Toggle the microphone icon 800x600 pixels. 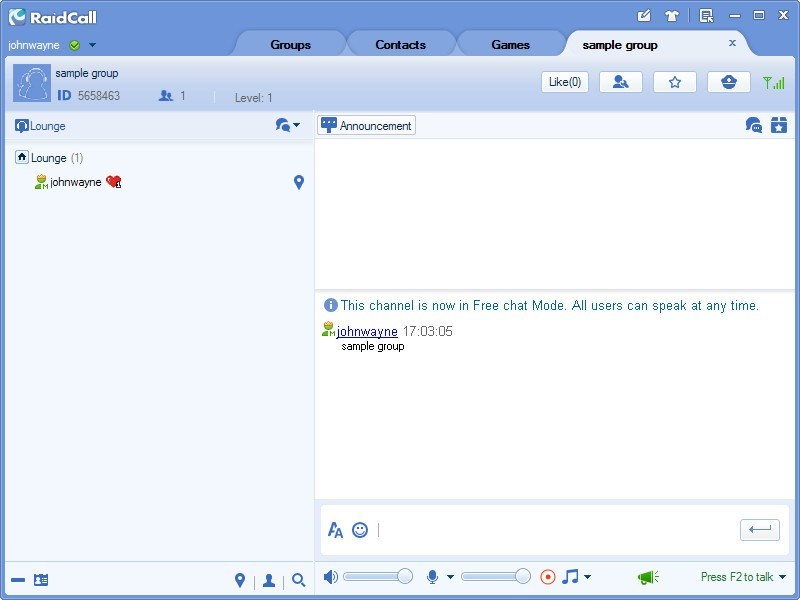(433, 577)
